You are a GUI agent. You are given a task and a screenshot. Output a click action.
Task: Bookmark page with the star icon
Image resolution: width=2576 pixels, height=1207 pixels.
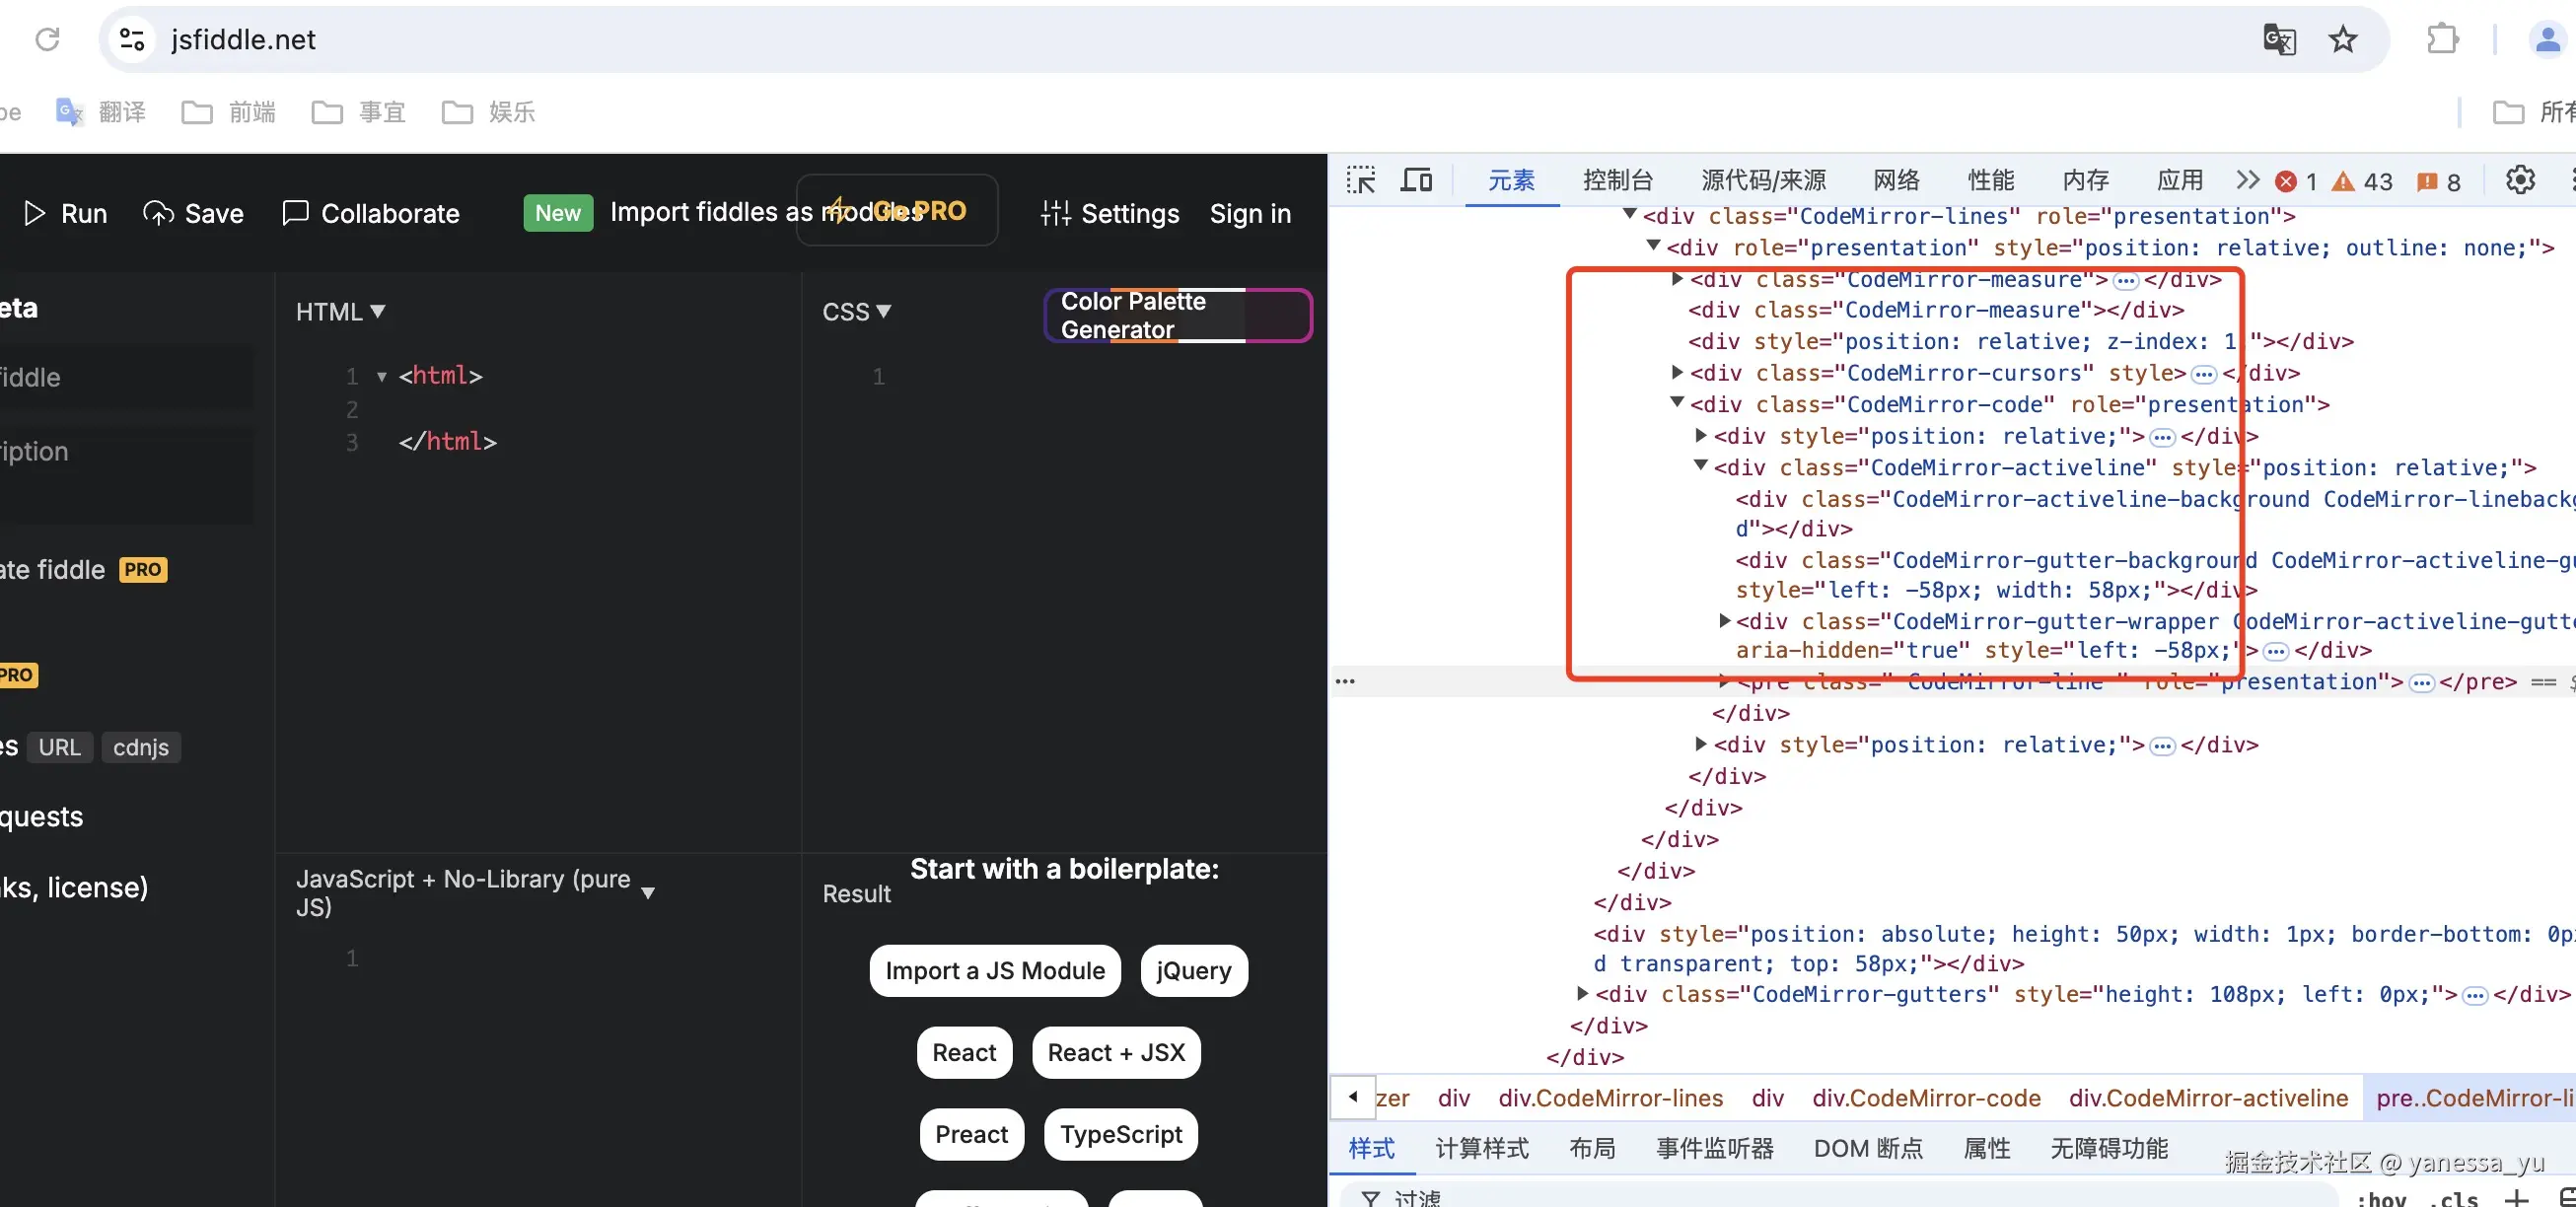[x=2343, y=39]
